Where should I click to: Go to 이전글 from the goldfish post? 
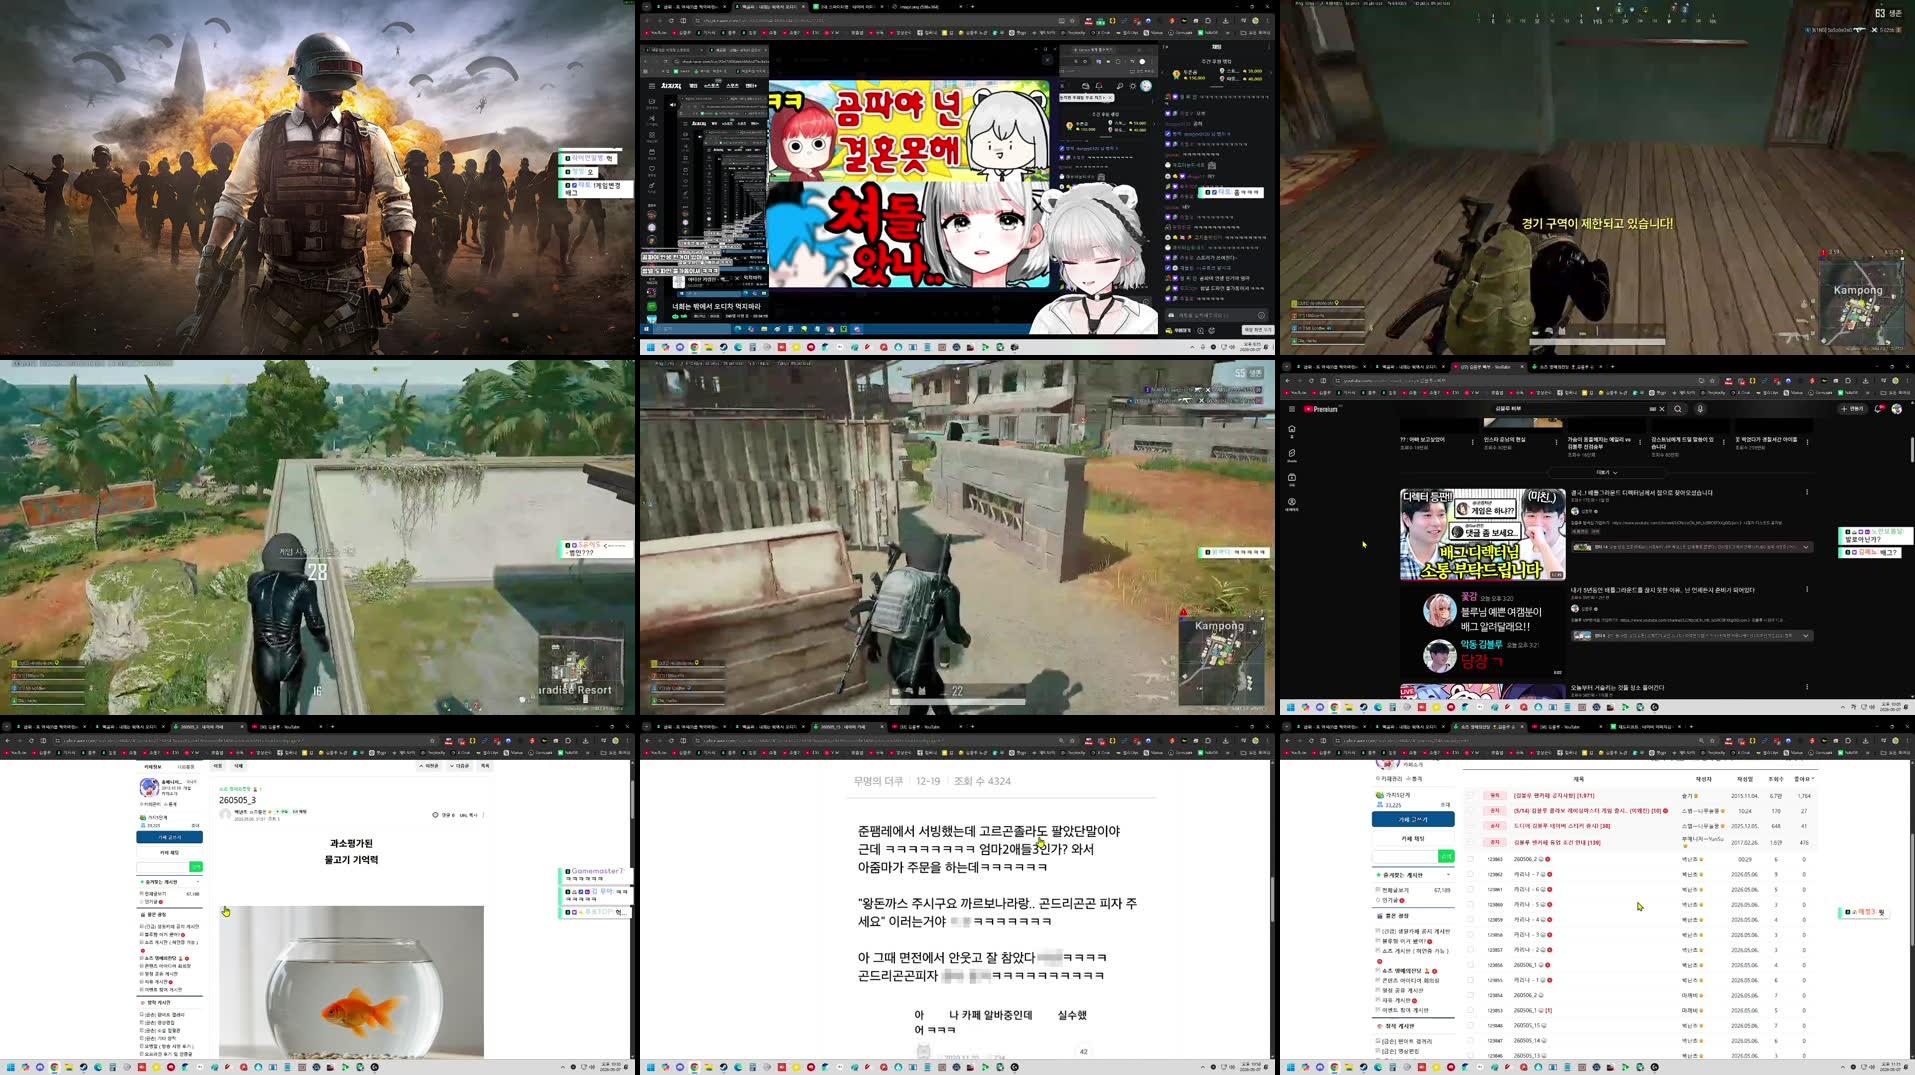coord(431,766)
